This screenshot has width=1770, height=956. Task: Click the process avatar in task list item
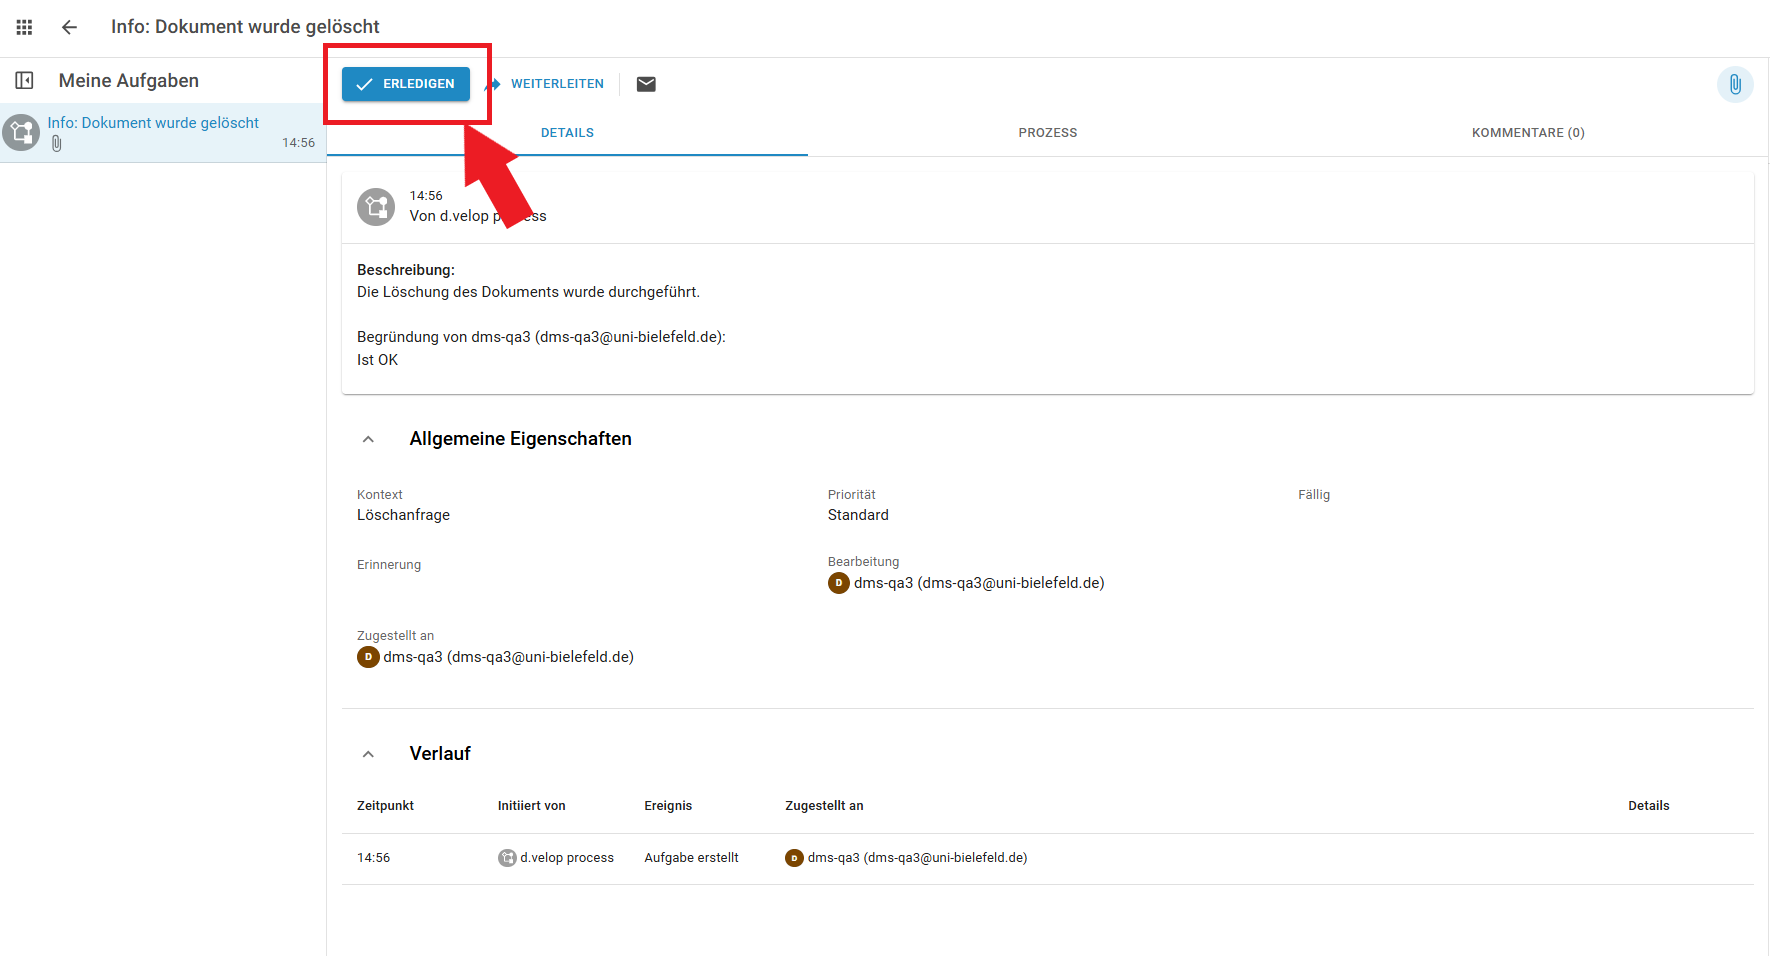coord(21,132)
